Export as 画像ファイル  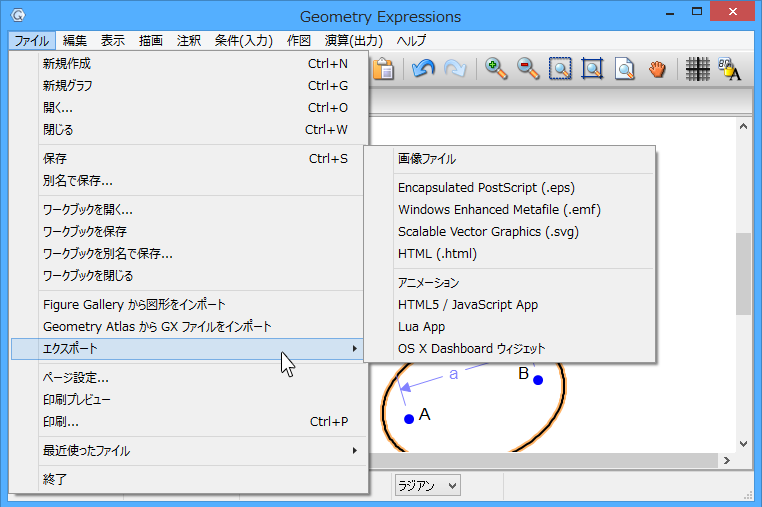pos(509,159)
